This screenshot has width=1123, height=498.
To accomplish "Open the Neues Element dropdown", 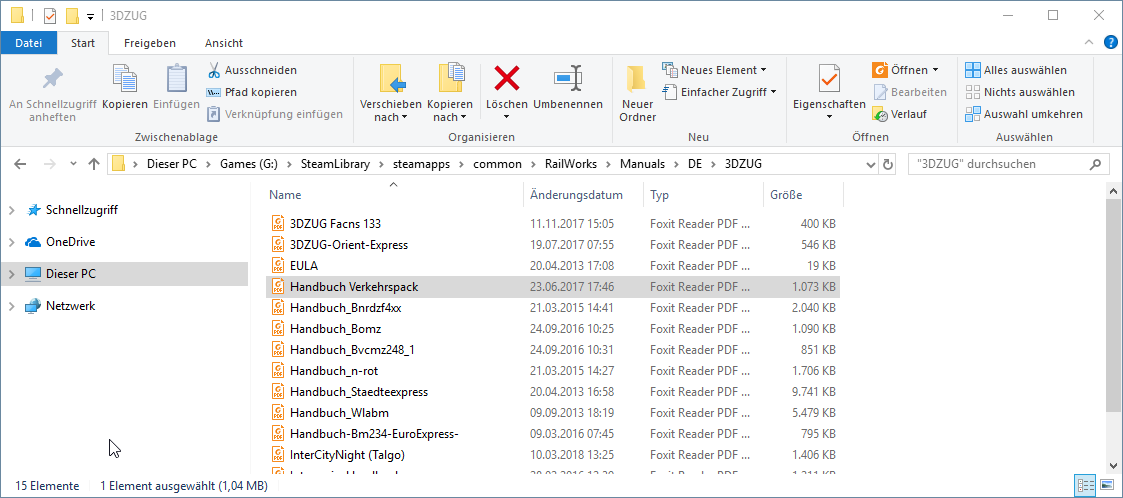I will 715,70.
